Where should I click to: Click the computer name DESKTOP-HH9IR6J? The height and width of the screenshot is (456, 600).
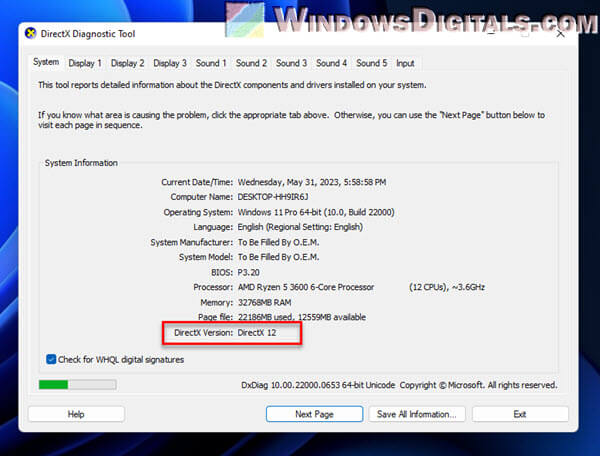click(x=273, y=197)
